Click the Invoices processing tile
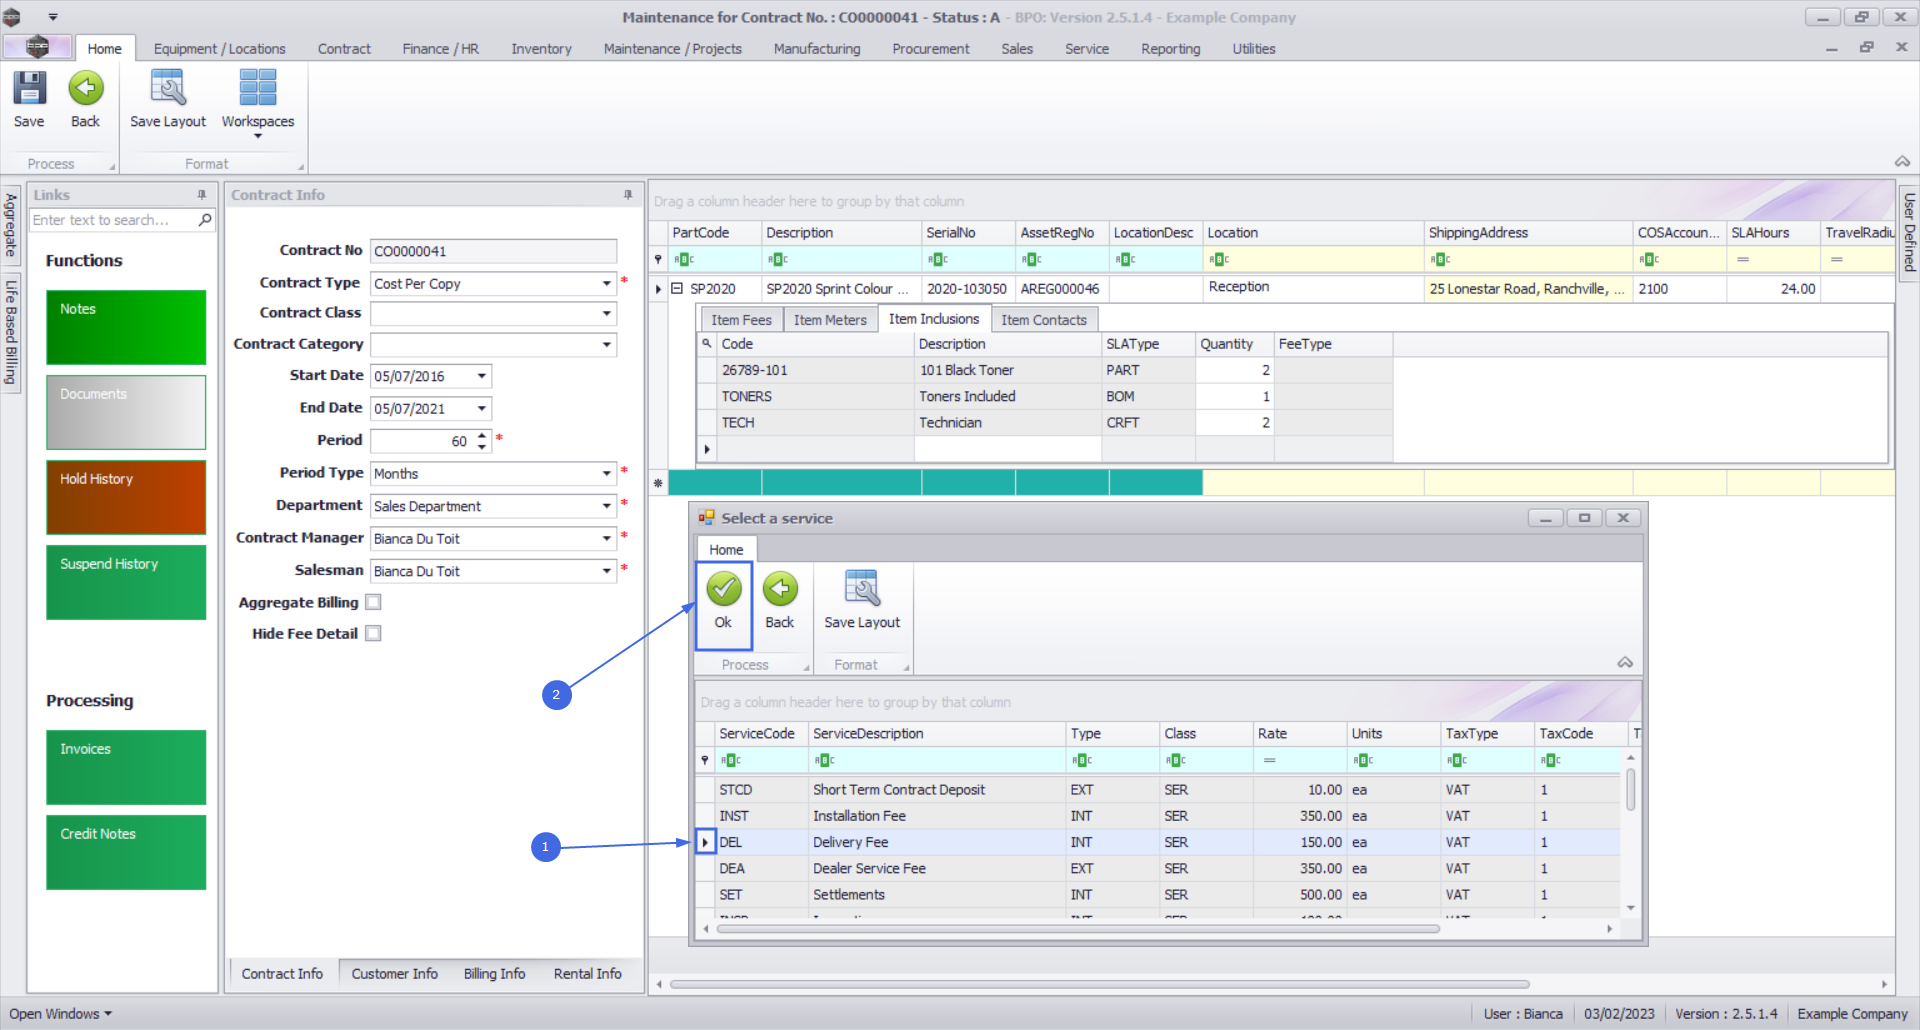 click(x=126, y=767)
